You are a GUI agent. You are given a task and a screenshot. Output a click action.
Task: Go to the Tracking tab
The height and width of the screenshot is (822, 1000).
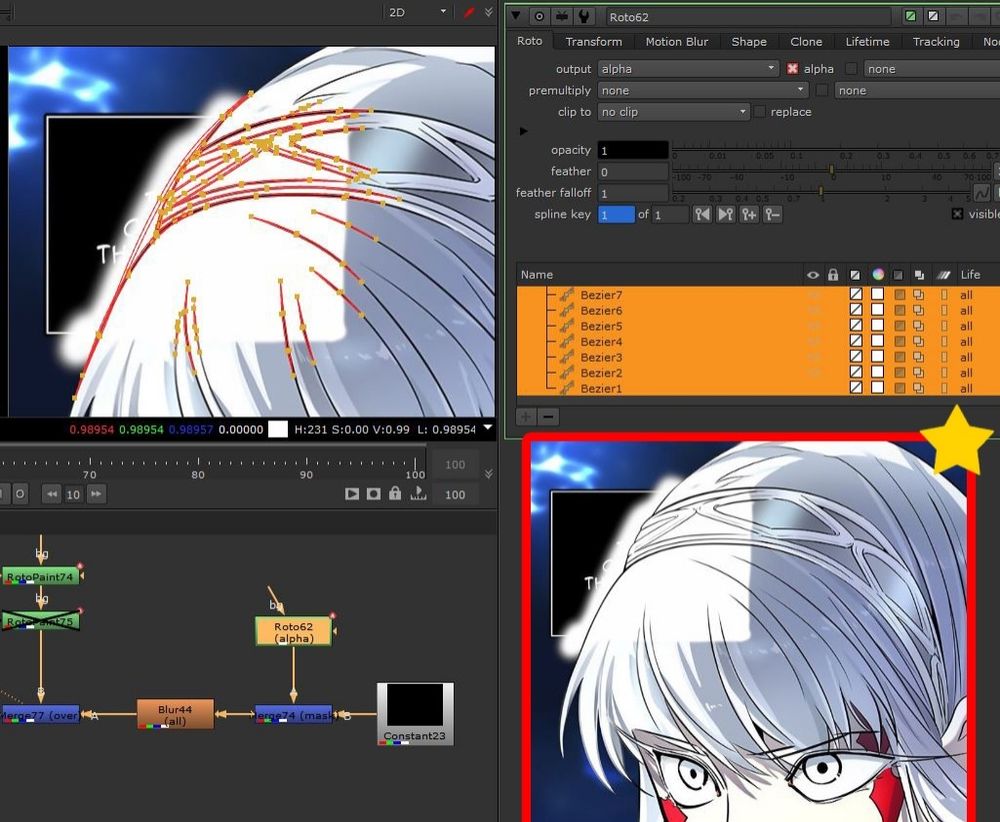tap(936, 41)
